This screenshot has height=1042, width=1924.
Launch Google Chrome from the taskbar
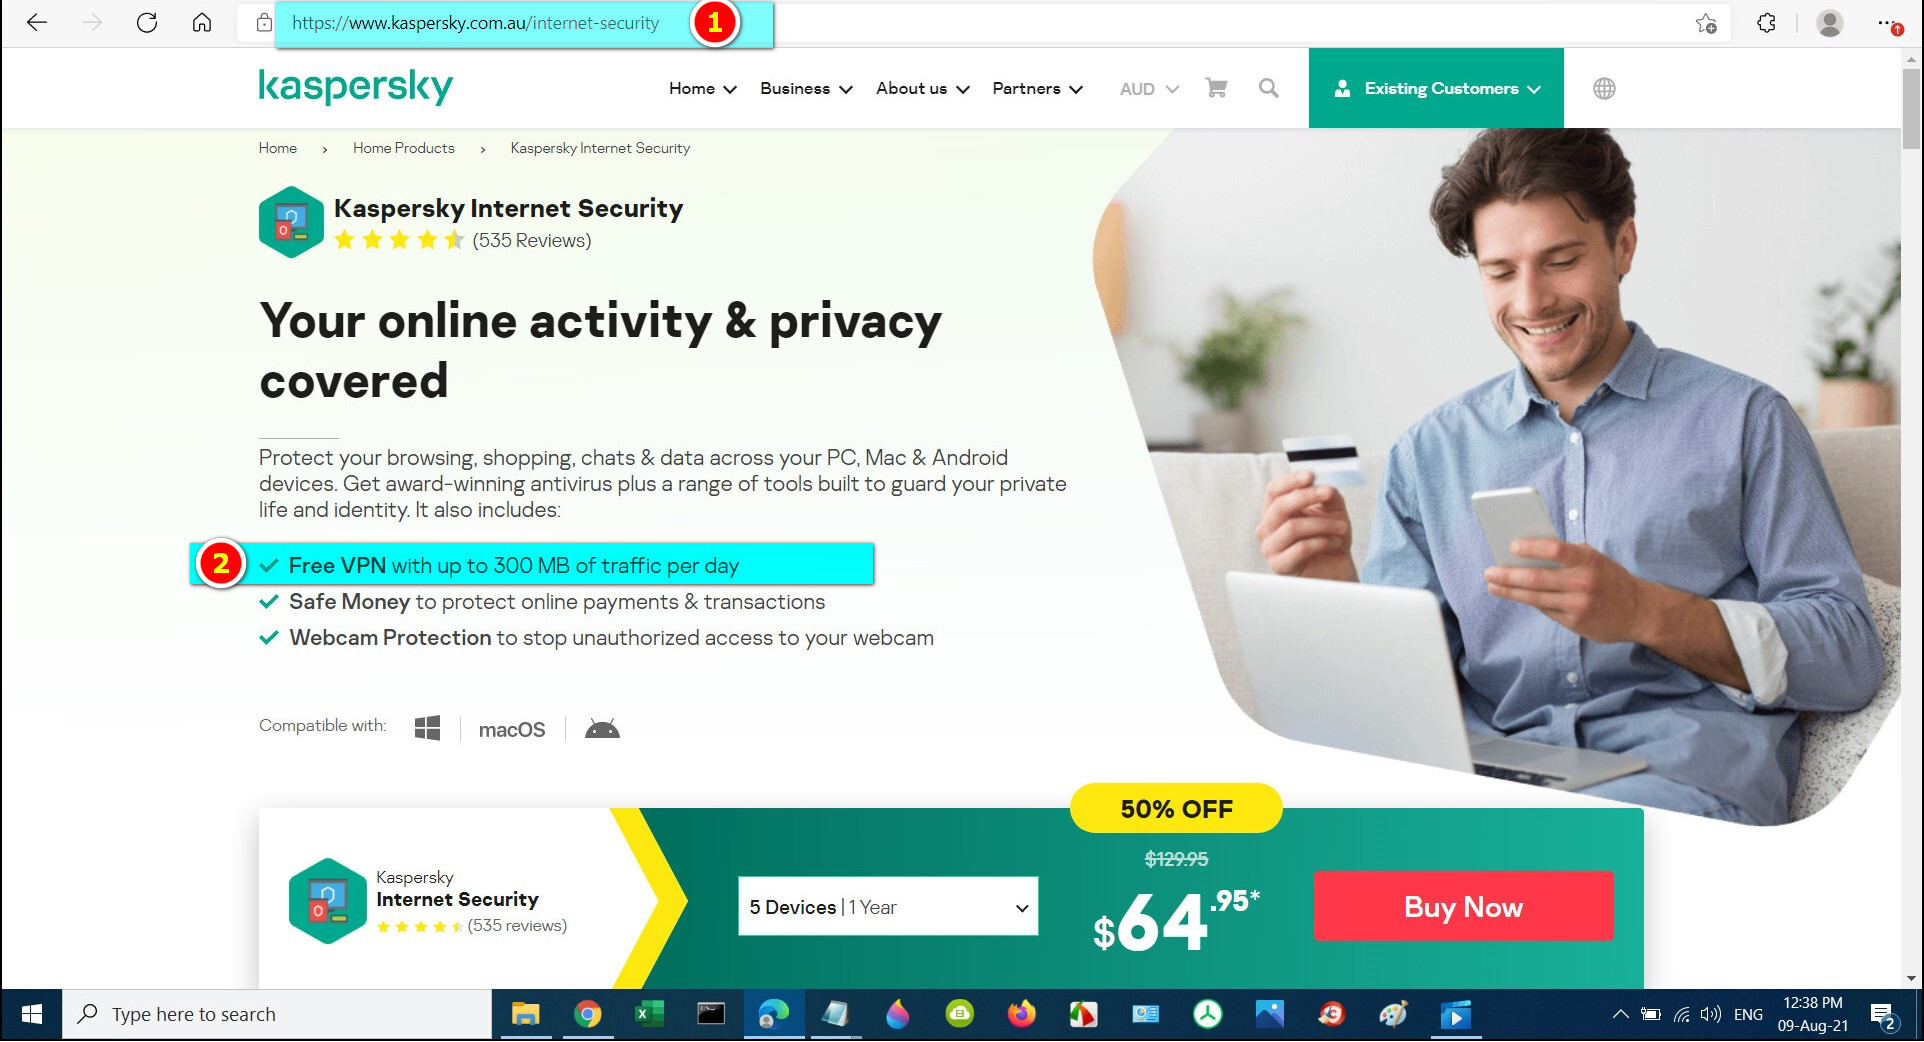coord(588,1015)
